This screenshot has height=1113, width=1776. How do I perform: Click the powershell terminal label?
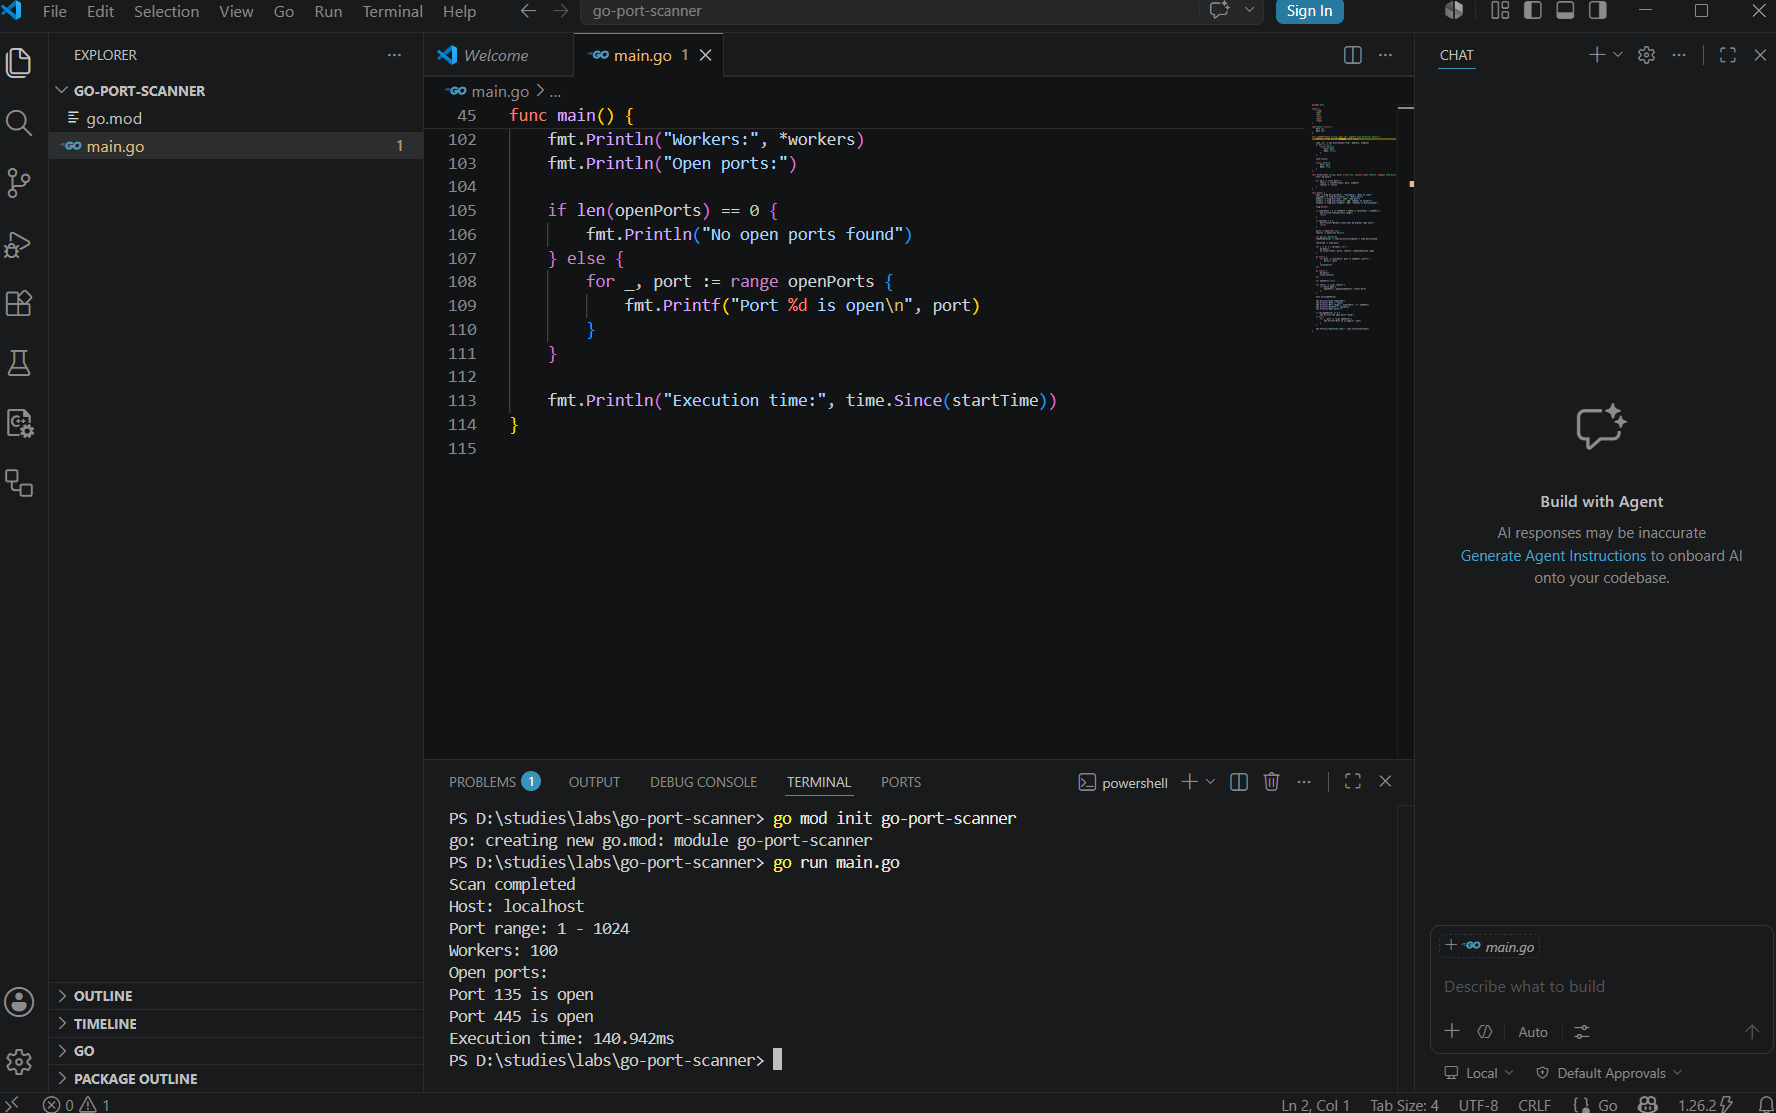point(1123,783)
